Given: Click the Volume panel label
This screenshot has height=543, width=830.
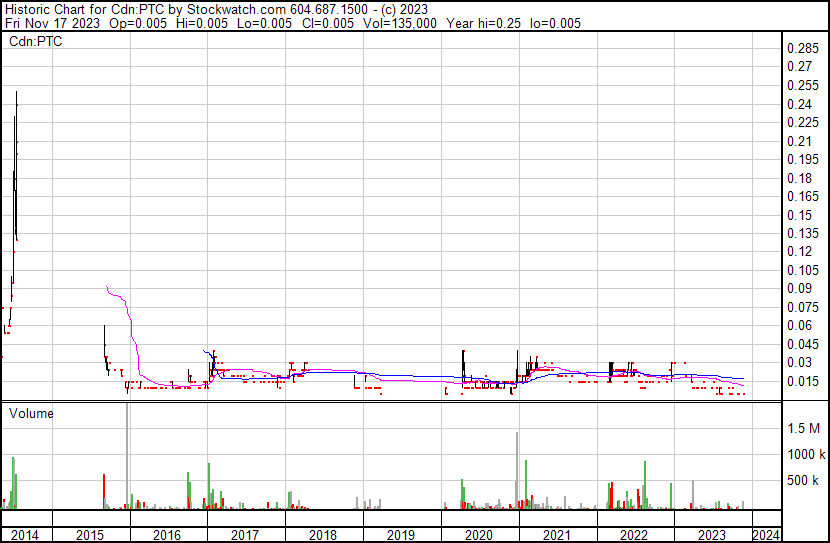Looking at the screenshot, I should pyautogui.click(x=31, y=413).
